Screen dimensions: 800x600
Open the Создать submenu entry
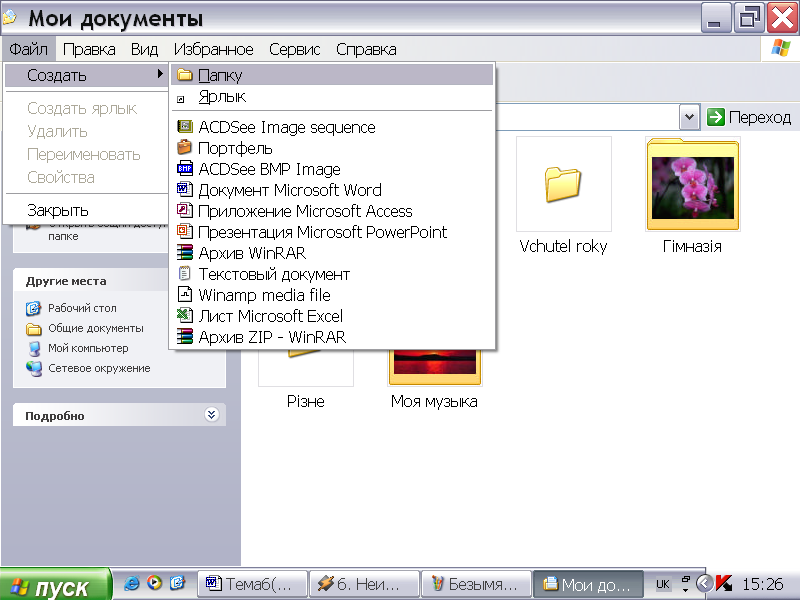(86, 76)
